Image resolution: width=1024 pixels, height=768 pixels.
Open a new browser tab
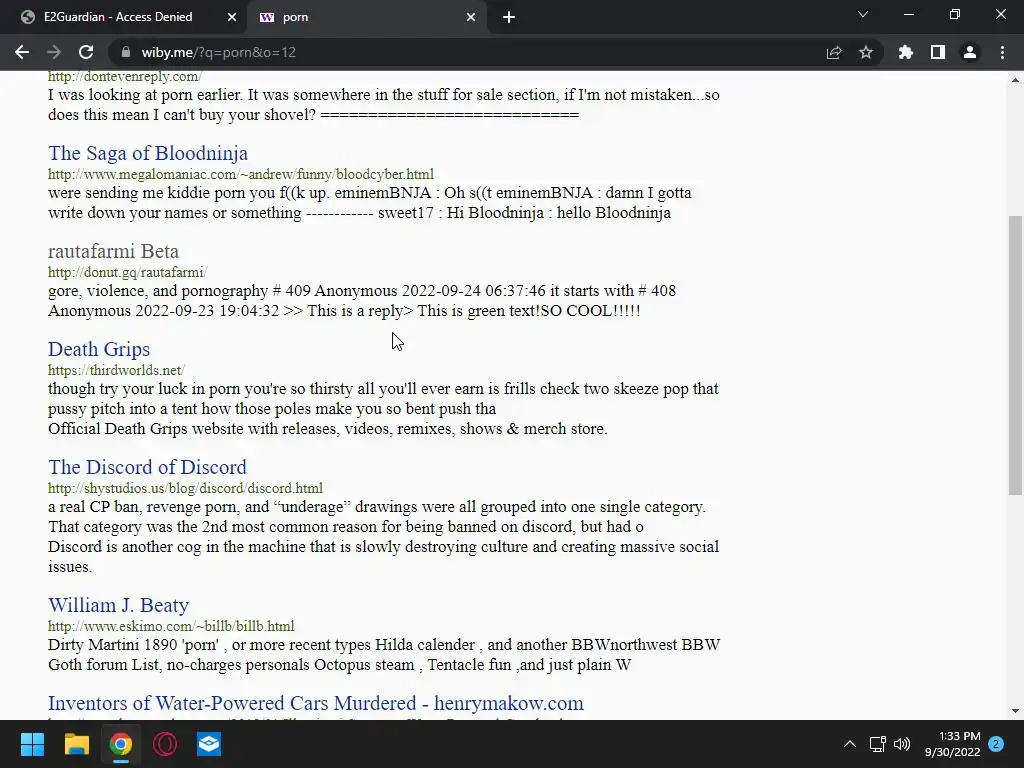pyautogui.click(x=509, y=18)
